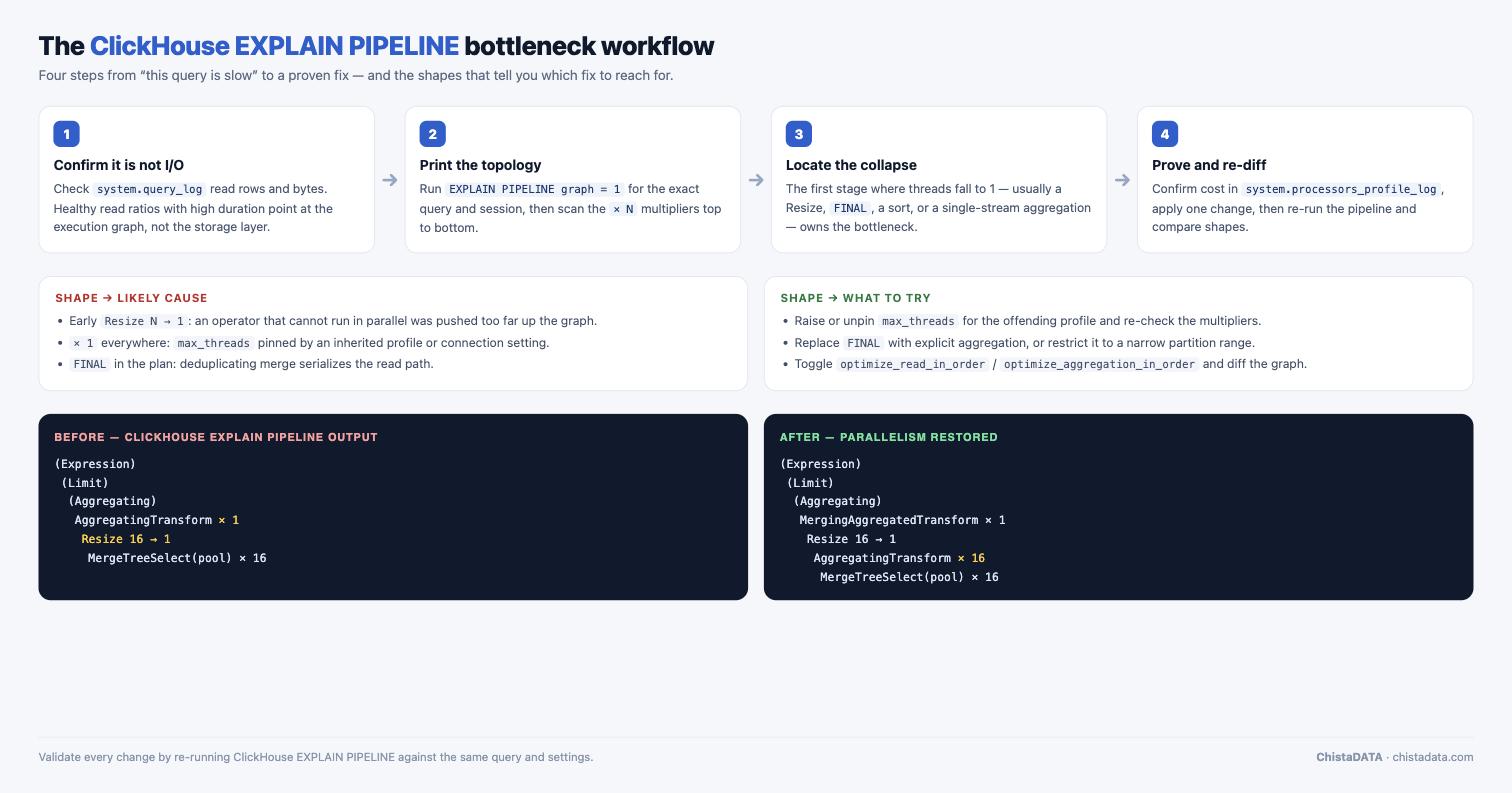The height and width of the screenshot is (793, 1512).
Task: Click the "FINAL" chip in "Replace FINAL" bullet
Action: pos(864,343)
